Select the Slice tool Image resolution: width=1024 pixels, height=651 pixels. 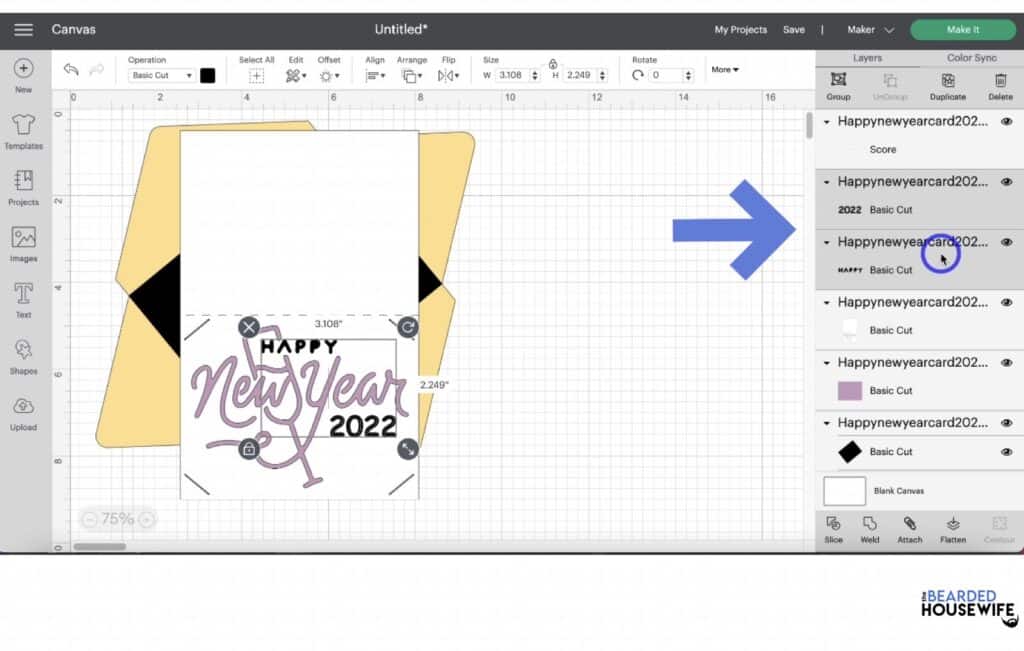point(834,530)
